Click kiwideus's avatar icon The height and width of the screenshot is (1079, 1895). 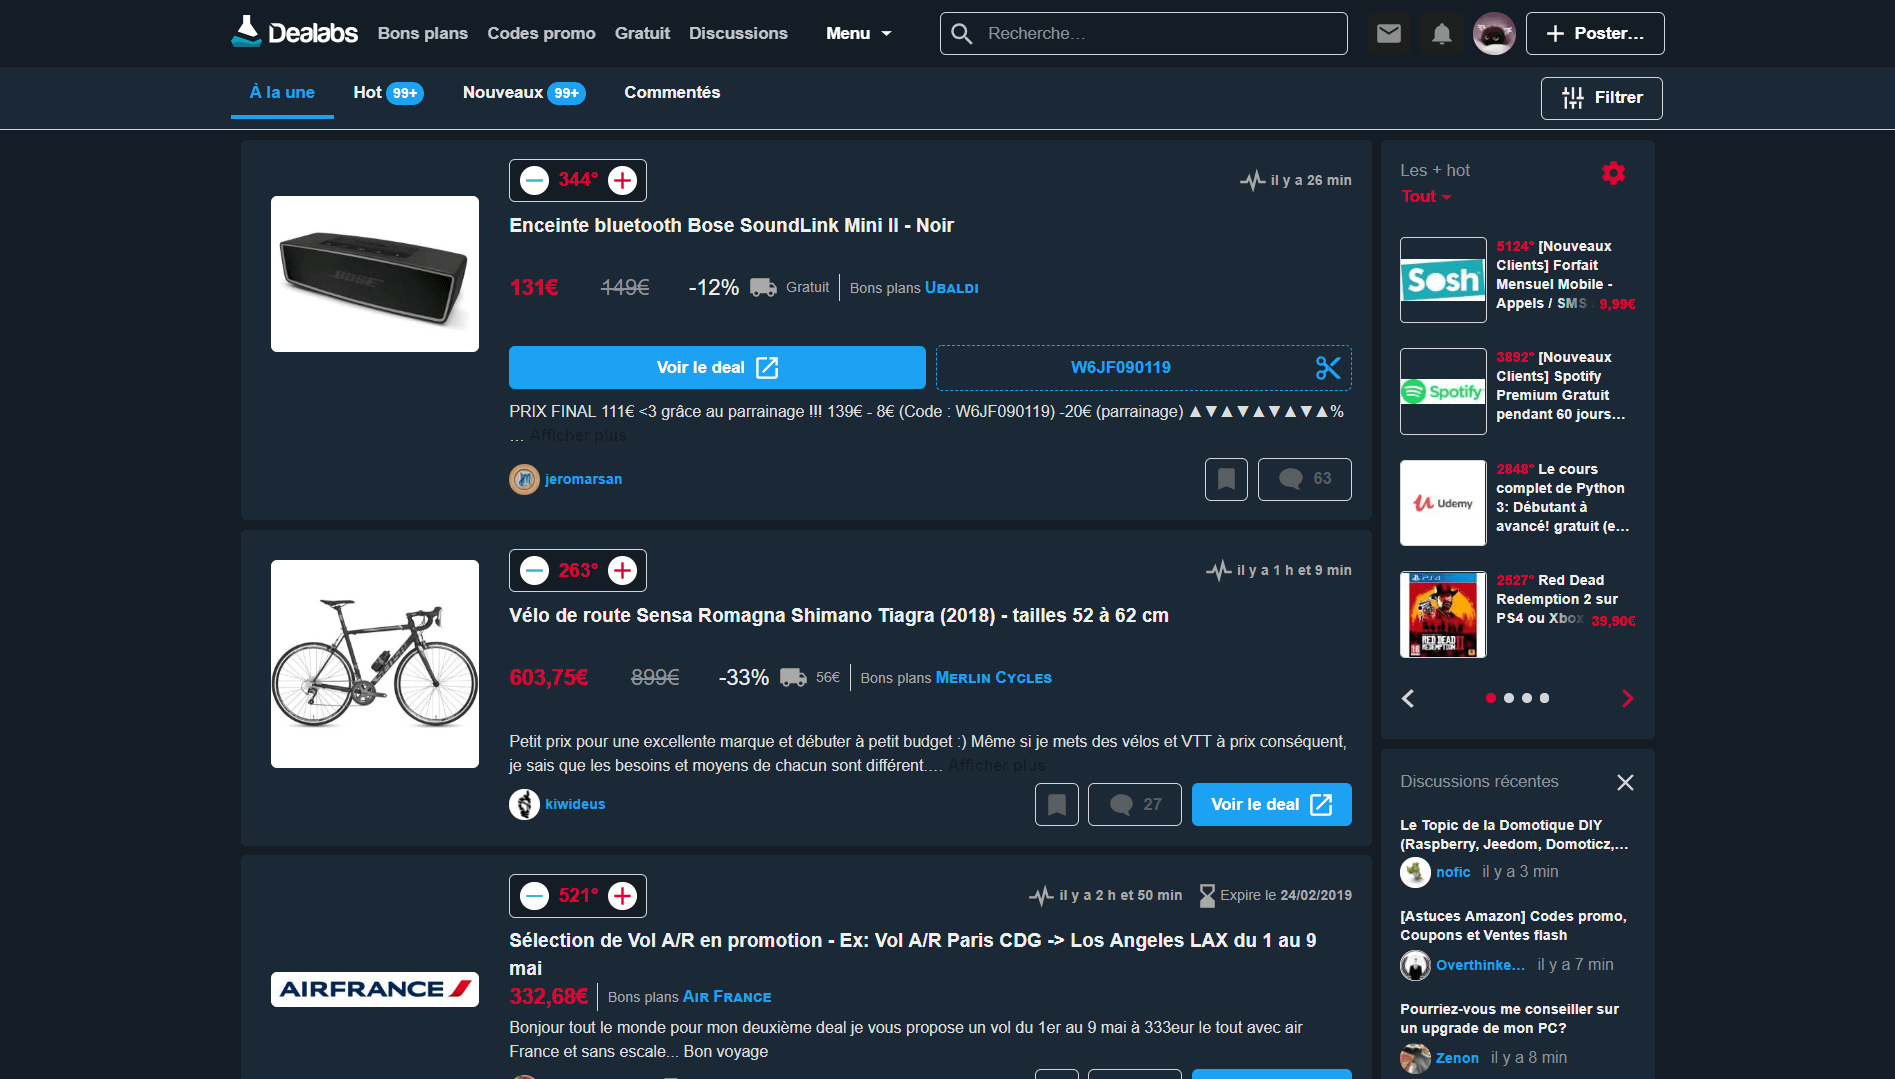(524, 804)
